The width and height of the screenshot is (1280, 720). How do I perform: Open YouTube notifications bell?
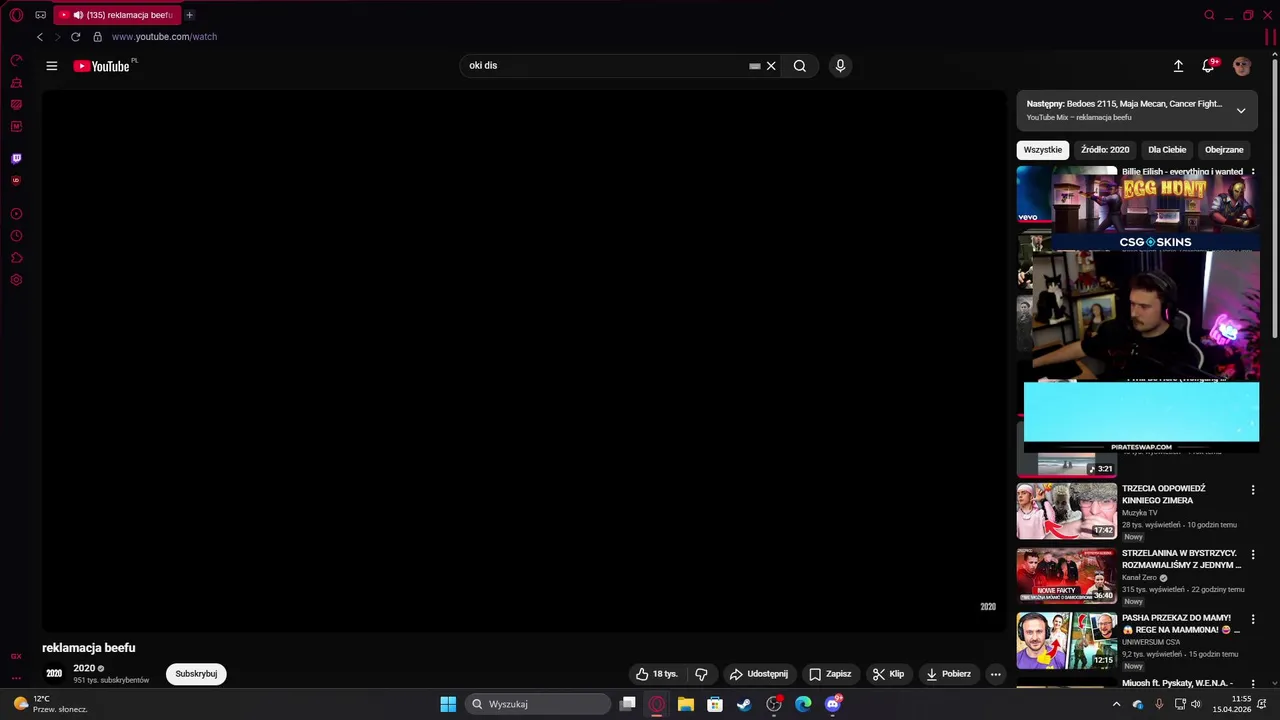1208,66
